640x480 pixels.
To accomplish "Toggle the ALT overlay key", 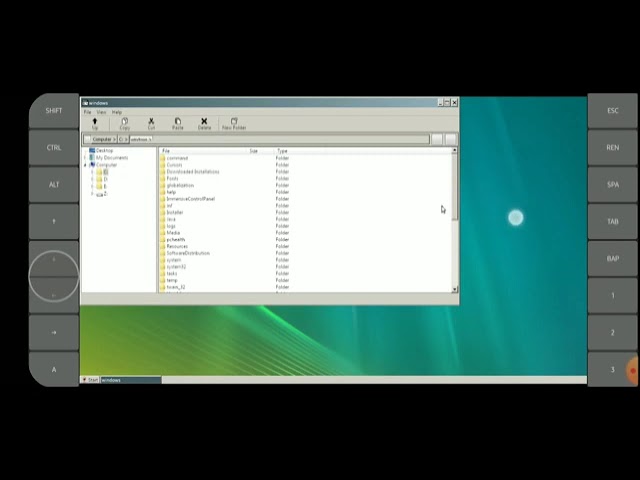I will click(x=54, y=184).
